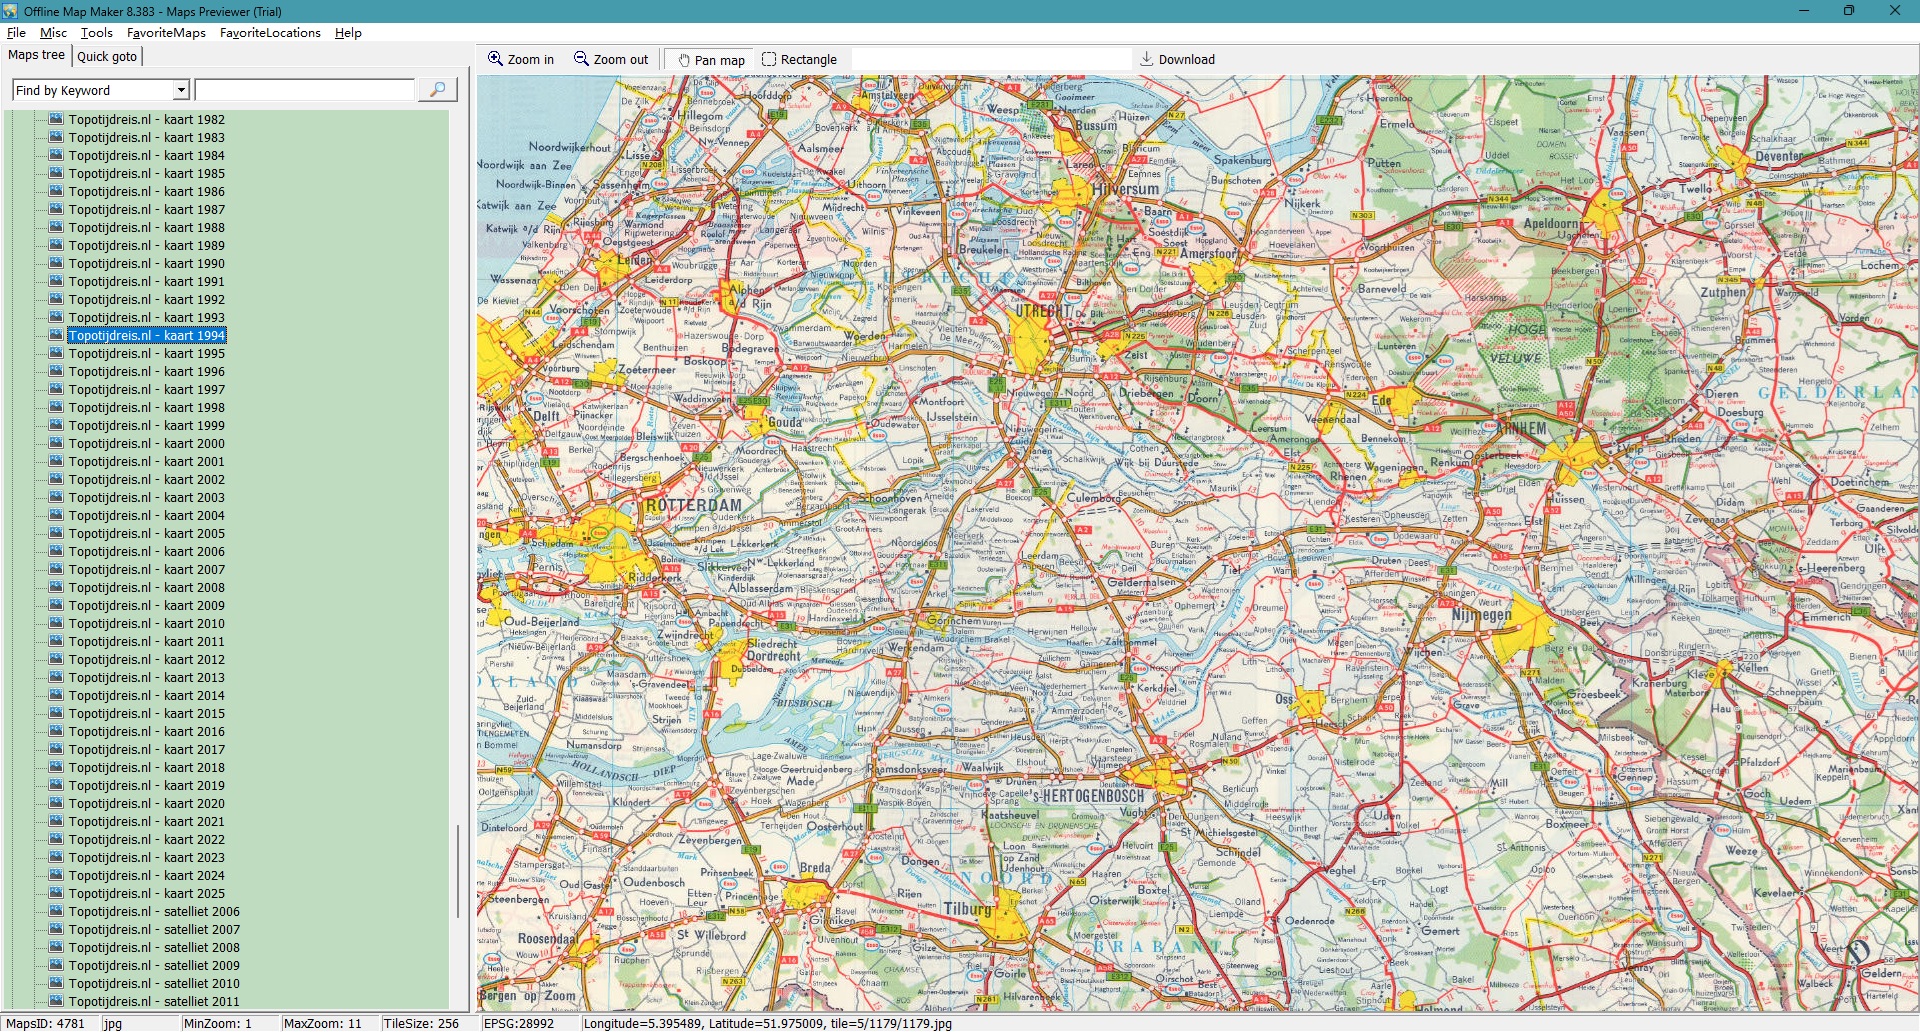Select the Pan map hand tool

pyautogui.click(x=684, y=60)
